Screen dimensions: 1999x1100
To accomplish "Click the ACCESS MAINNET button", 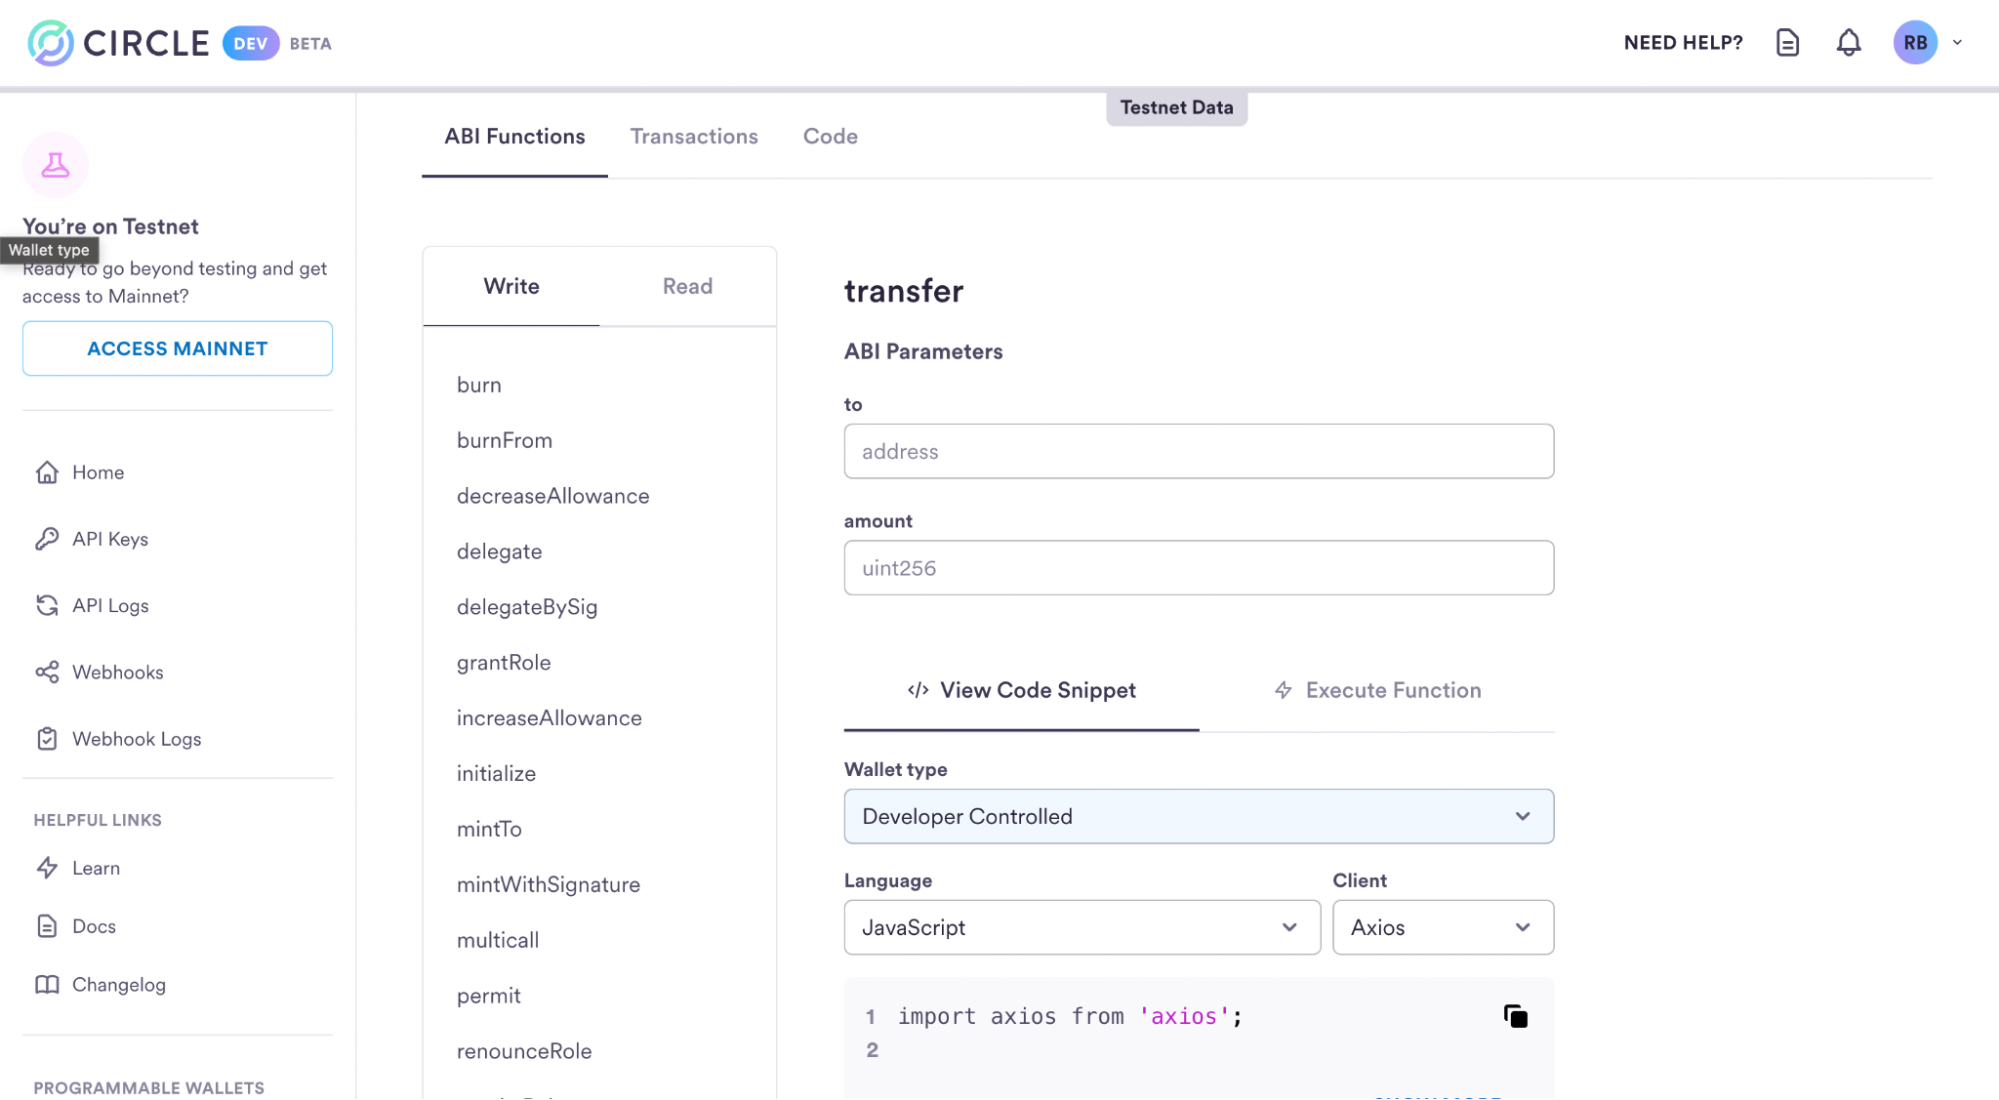I will point(177,348).
